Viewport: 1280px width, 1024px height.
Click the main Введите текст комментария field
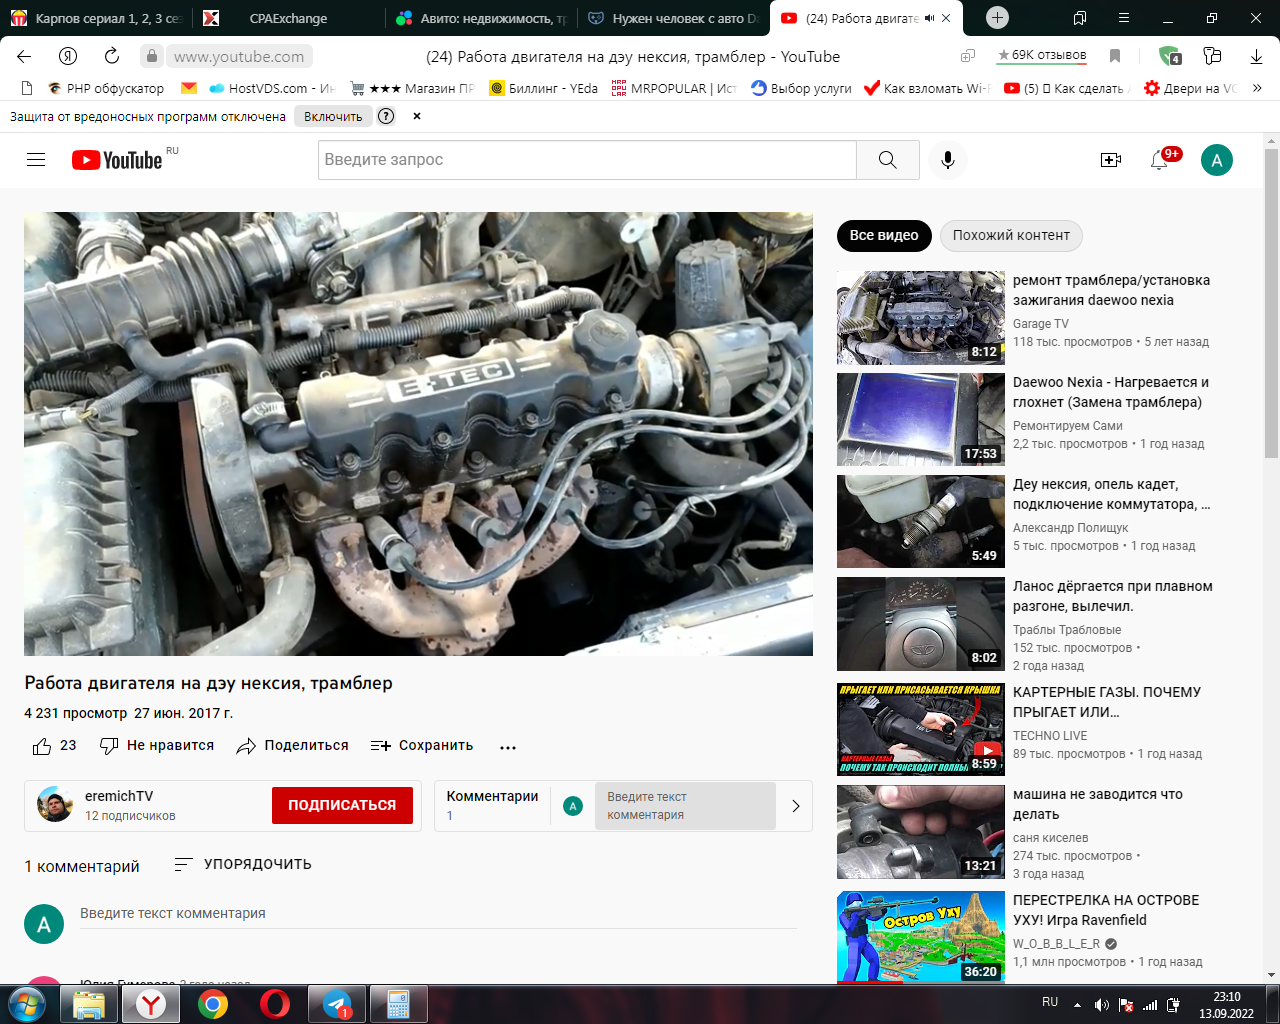coord(438,914)
